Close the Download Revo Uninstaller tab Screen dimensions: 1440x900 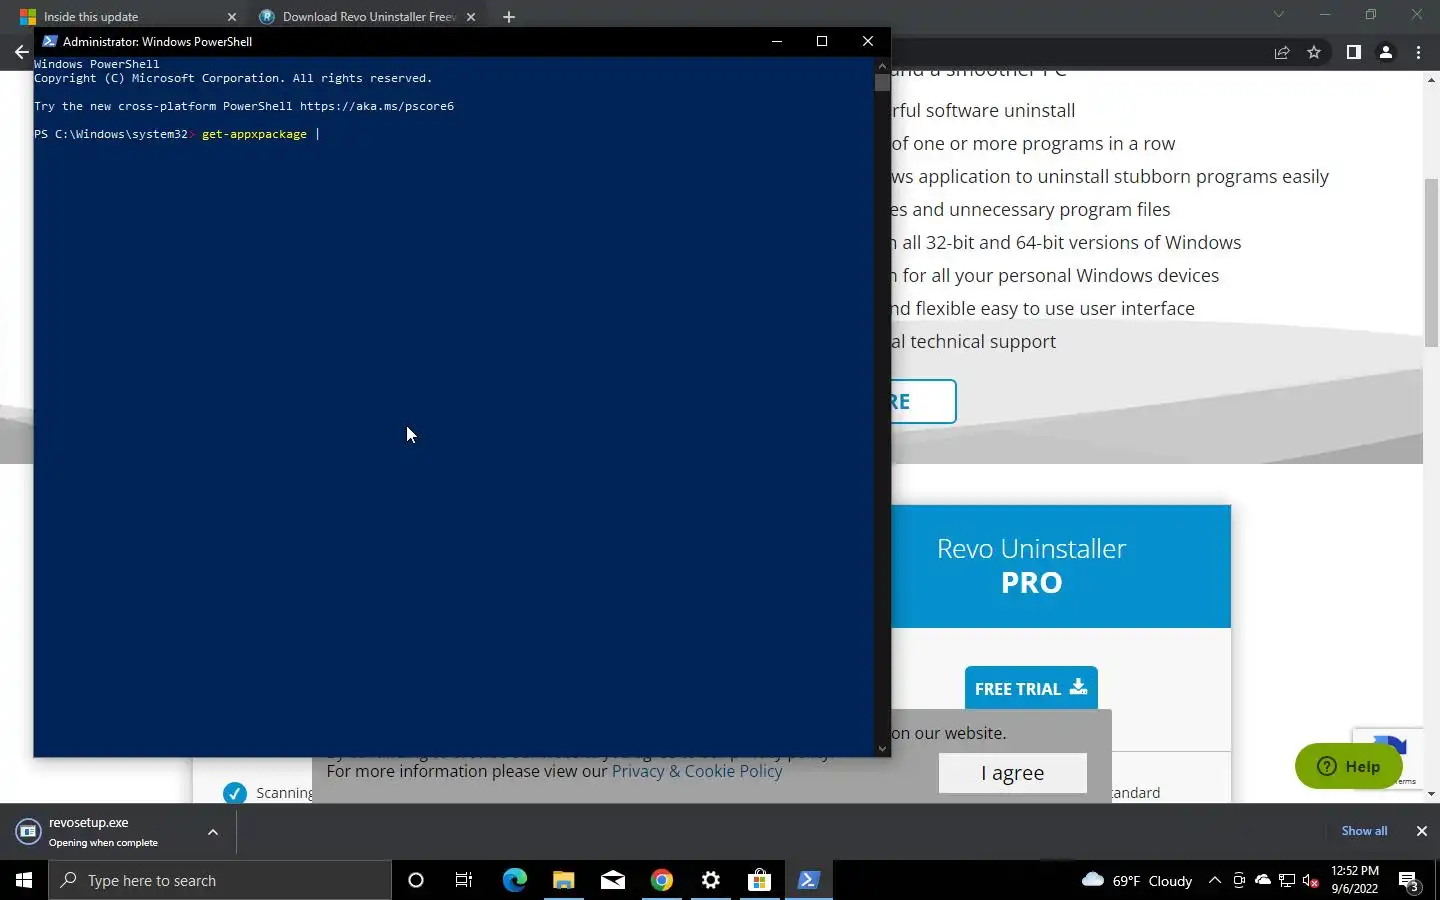point(471,17)
